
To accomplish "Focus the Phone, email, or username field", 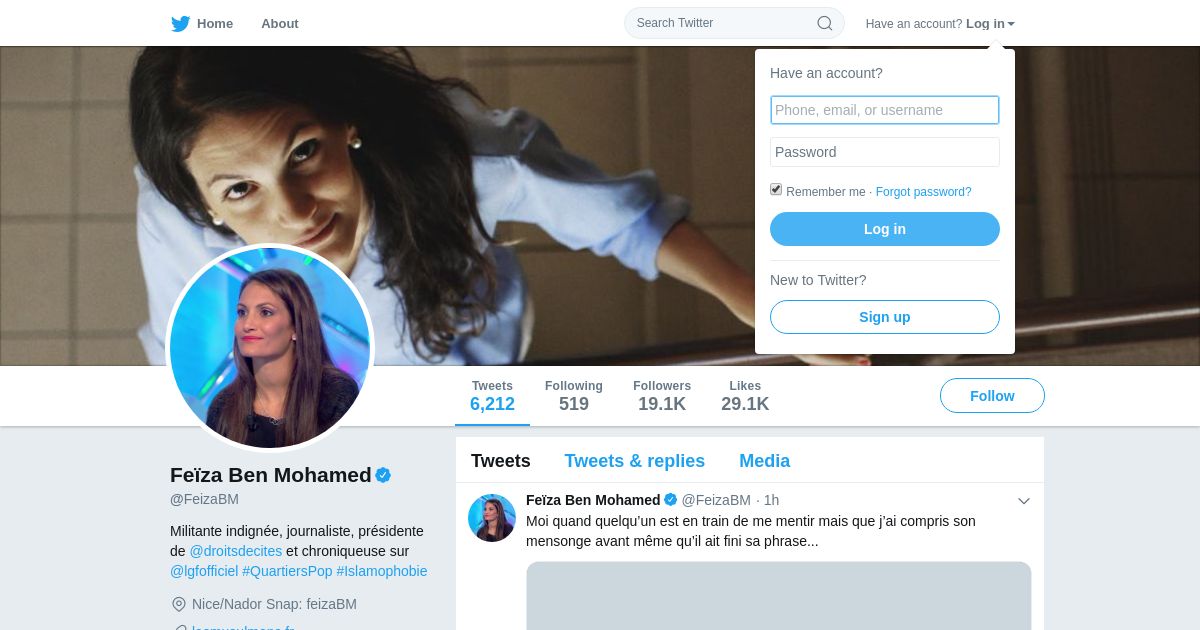I will click(x=885, y=110).
